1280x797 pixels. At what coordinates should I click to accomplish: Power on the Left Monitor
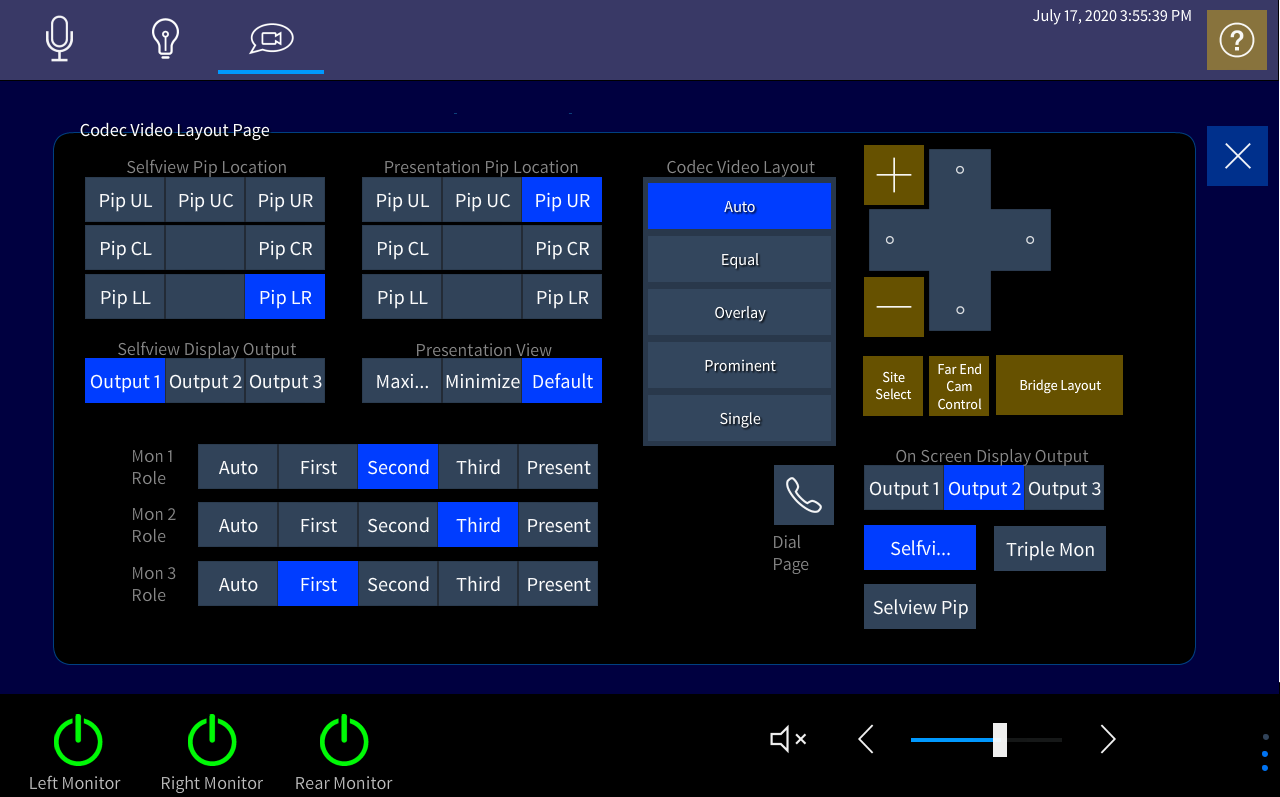[77, 740]
